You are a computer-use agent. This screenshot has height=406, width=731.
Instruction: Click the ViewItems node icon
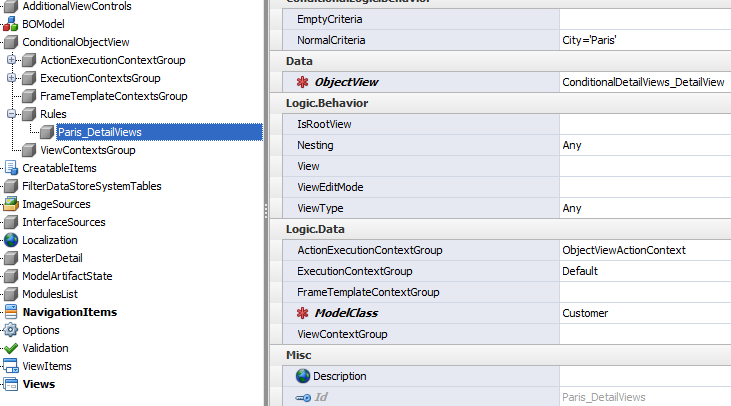point(11,366)
